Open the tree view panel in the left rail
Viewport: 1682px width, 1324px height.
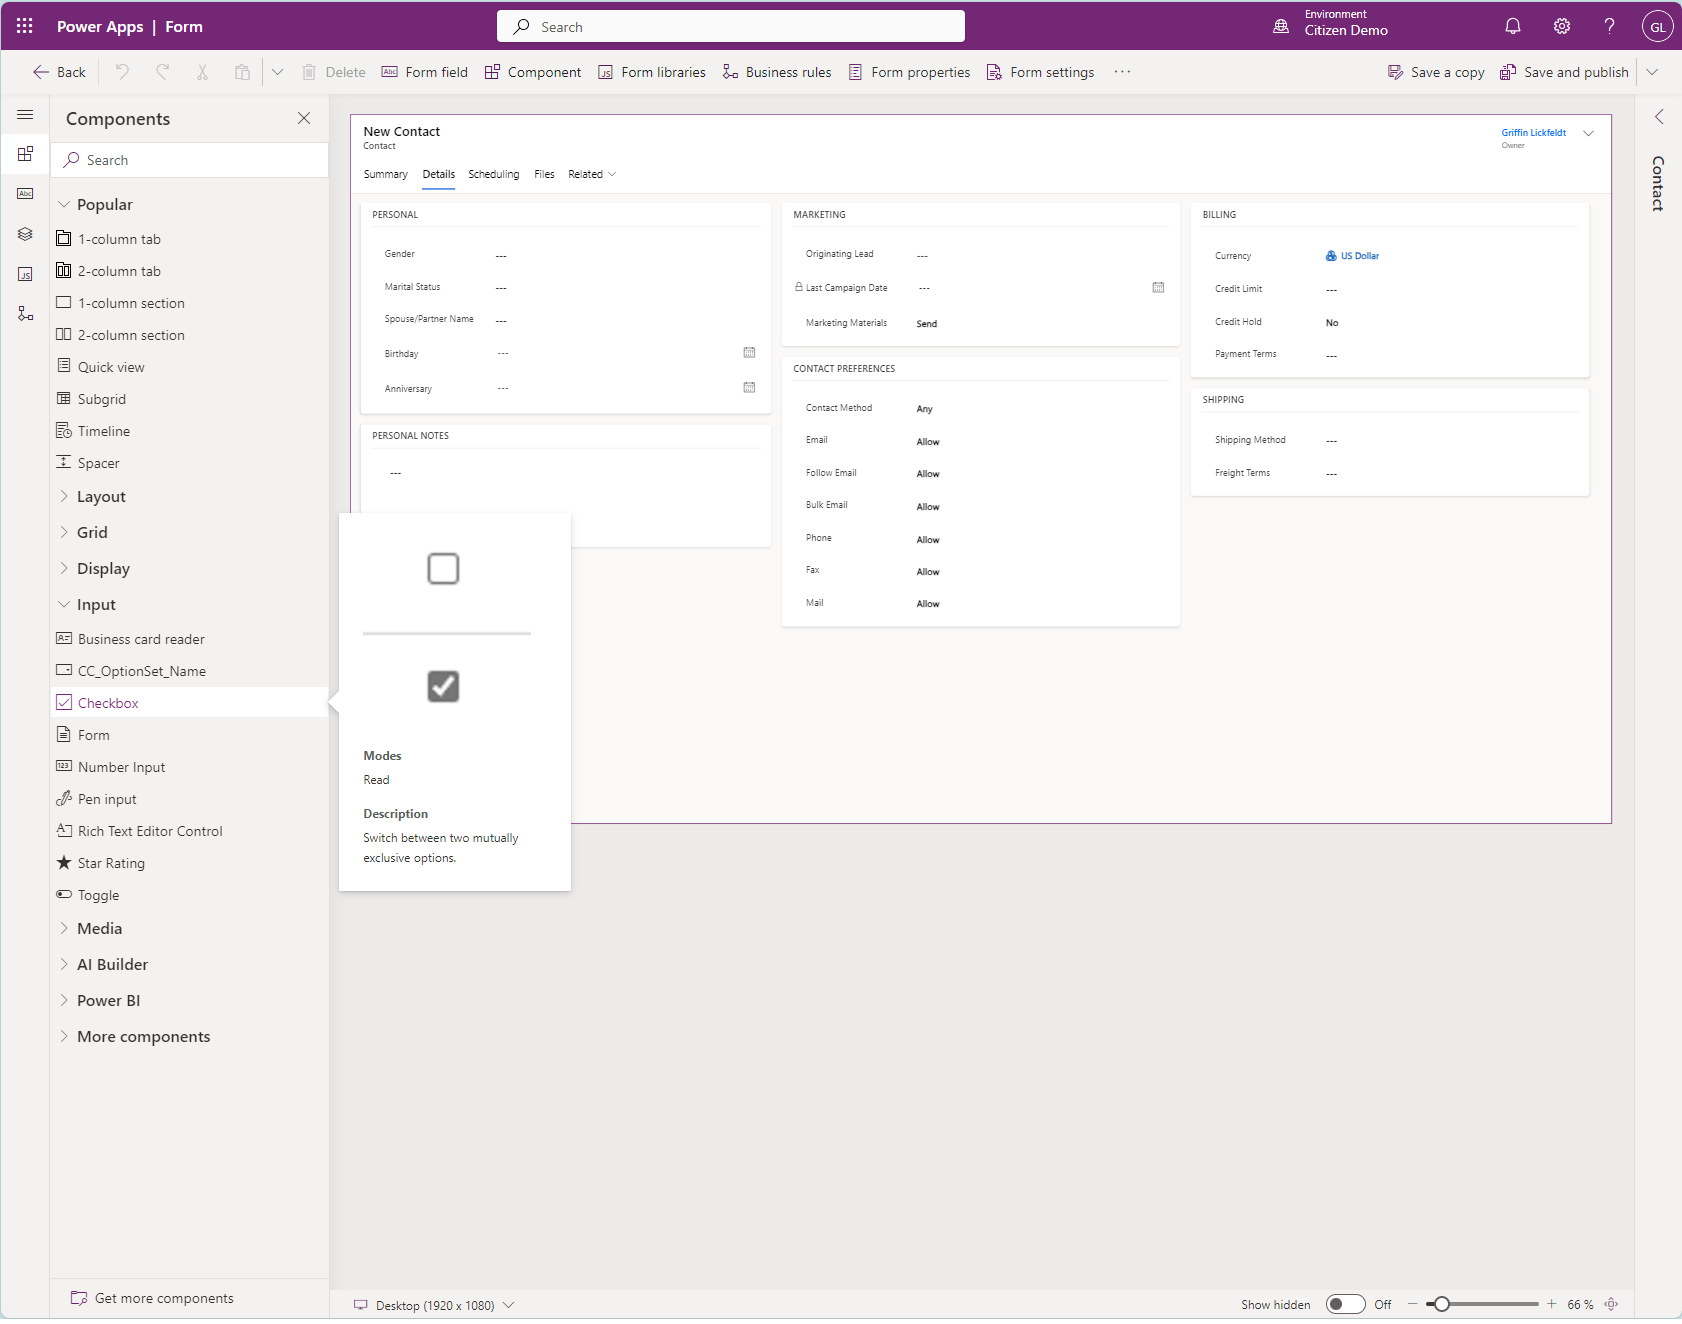click(x=25, y=234)
